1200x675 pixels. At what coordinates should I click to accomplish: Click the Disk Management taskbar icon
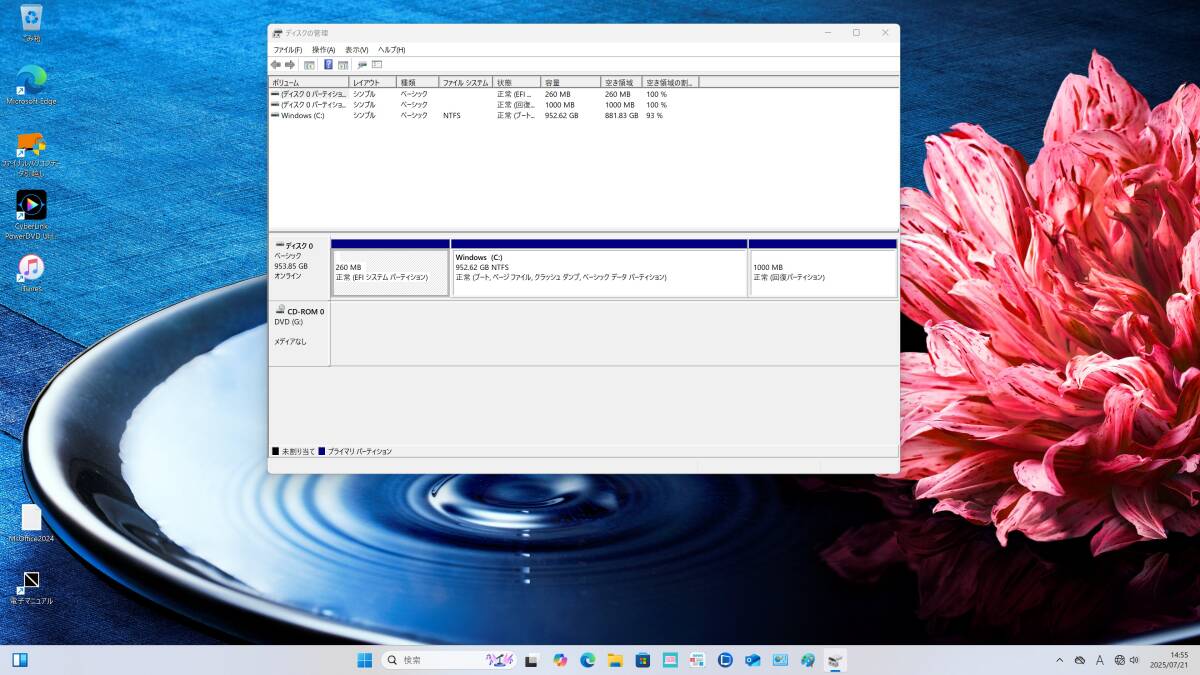pyautogui.click(x=835, y=660)
